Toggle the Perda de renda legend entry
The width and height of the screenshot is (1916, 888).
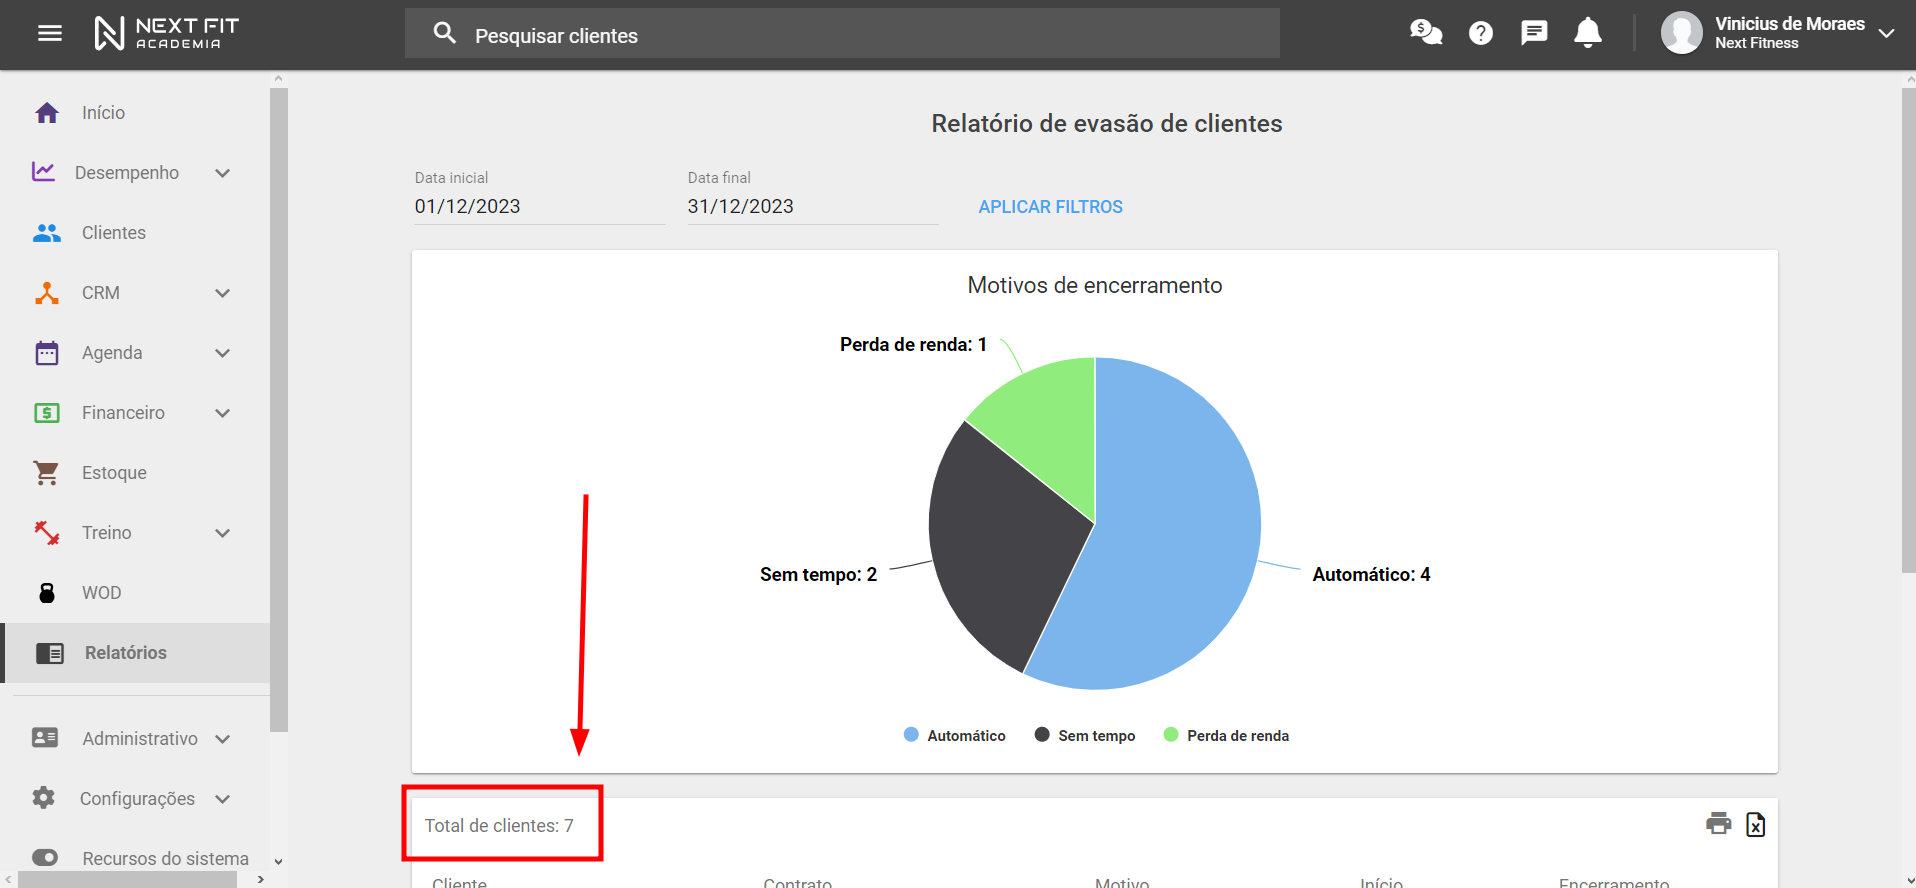click(1226, 735)
